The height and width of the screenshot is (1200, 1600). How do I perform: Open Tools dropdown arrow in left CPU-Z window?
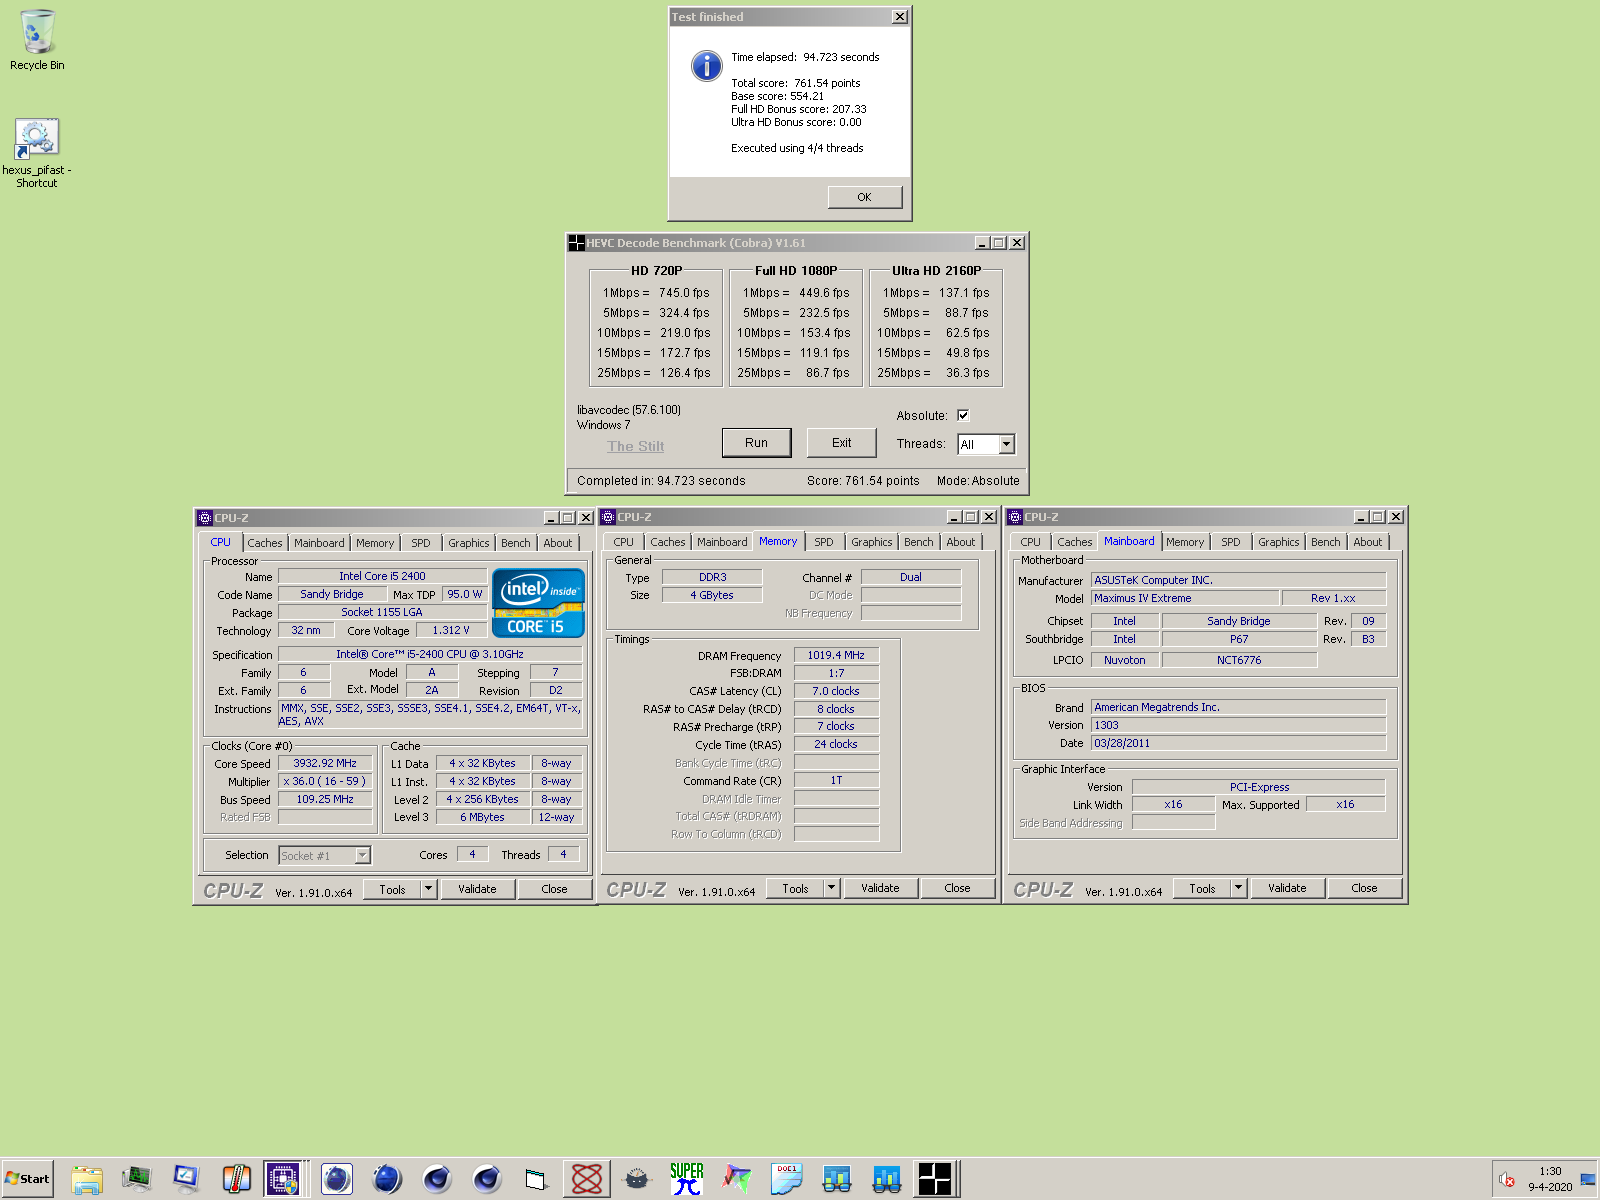428,889
